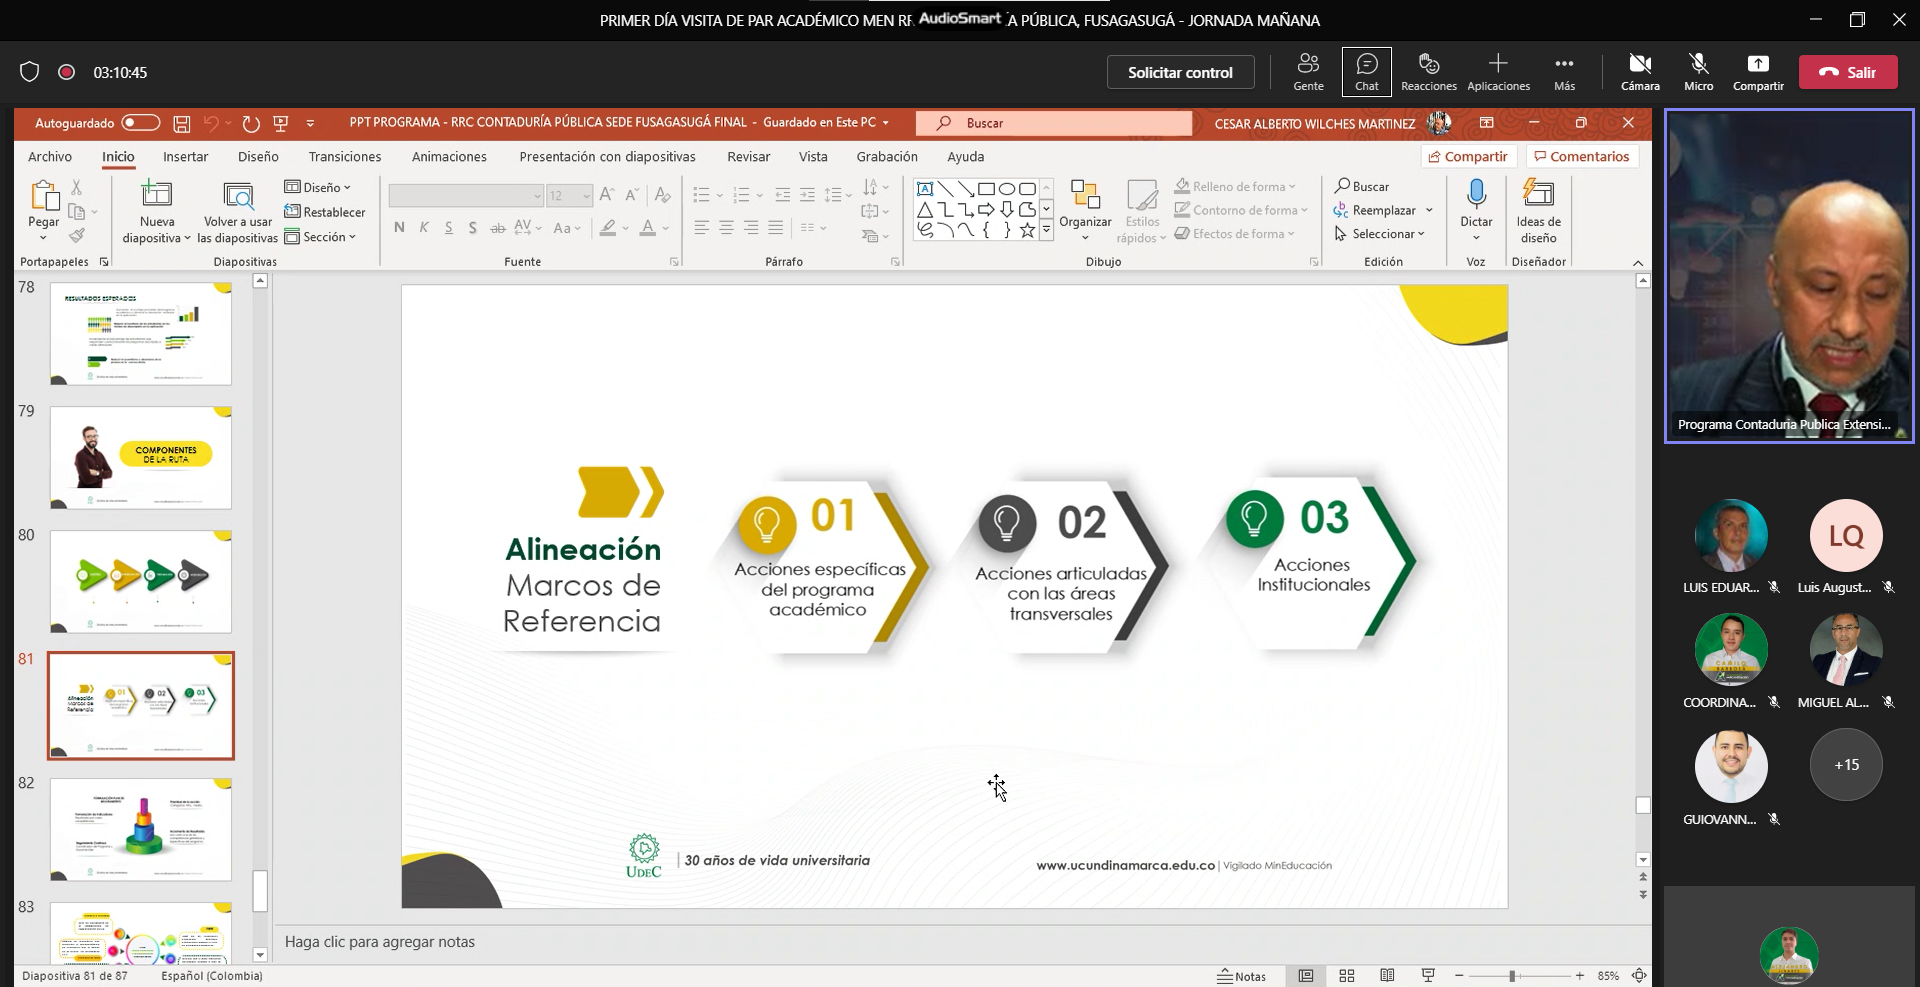The height and width of the screenshot is (987, 1920).
Task: Click the Compartir share screen icon in Teams
Action: tap(1758, 64)
